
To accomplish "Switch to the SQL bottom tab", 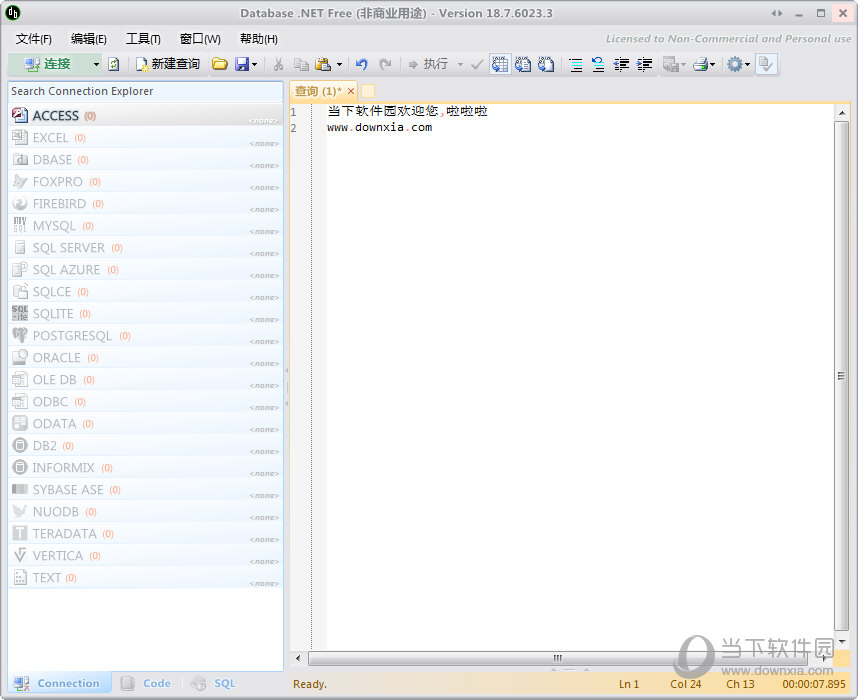I will (x=214, y=683).
